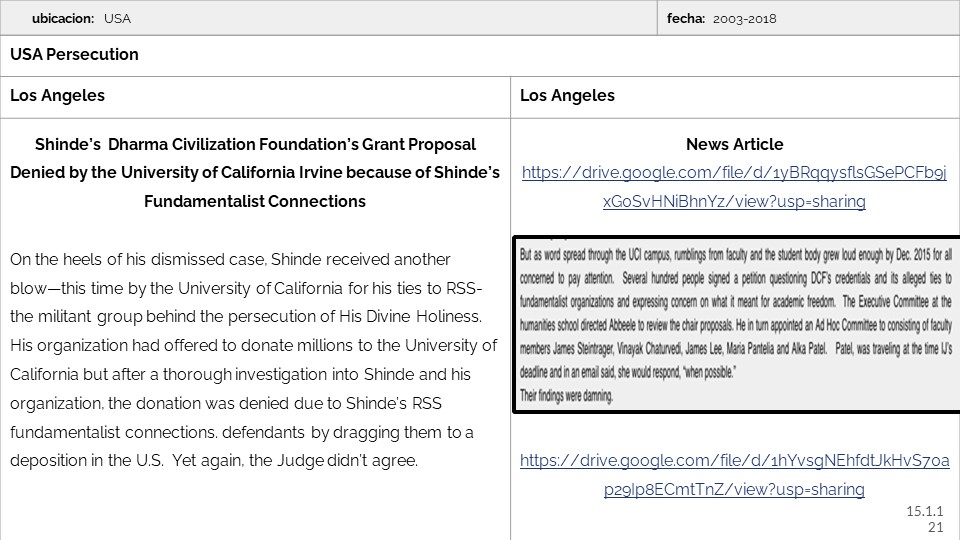Select the left column 'Los Angeles' header
This screenshot has width=960, height=540.
tap(58, 96)
